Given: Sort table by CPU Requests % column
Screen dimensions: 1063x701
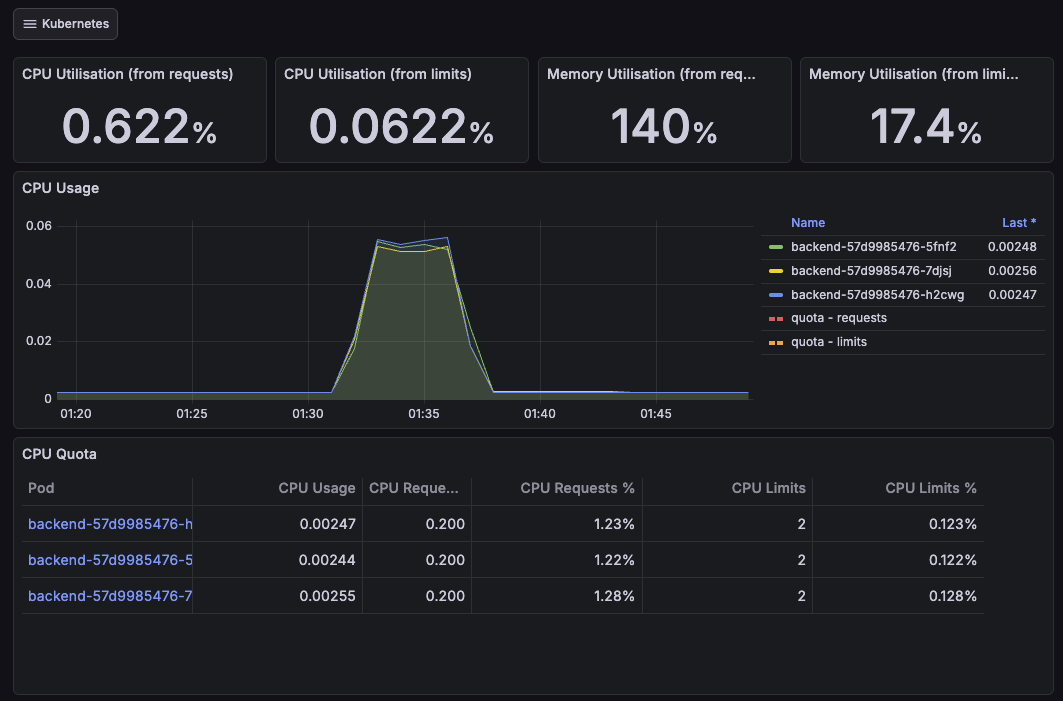Looking at the screenshot, I should coord(577,488).
